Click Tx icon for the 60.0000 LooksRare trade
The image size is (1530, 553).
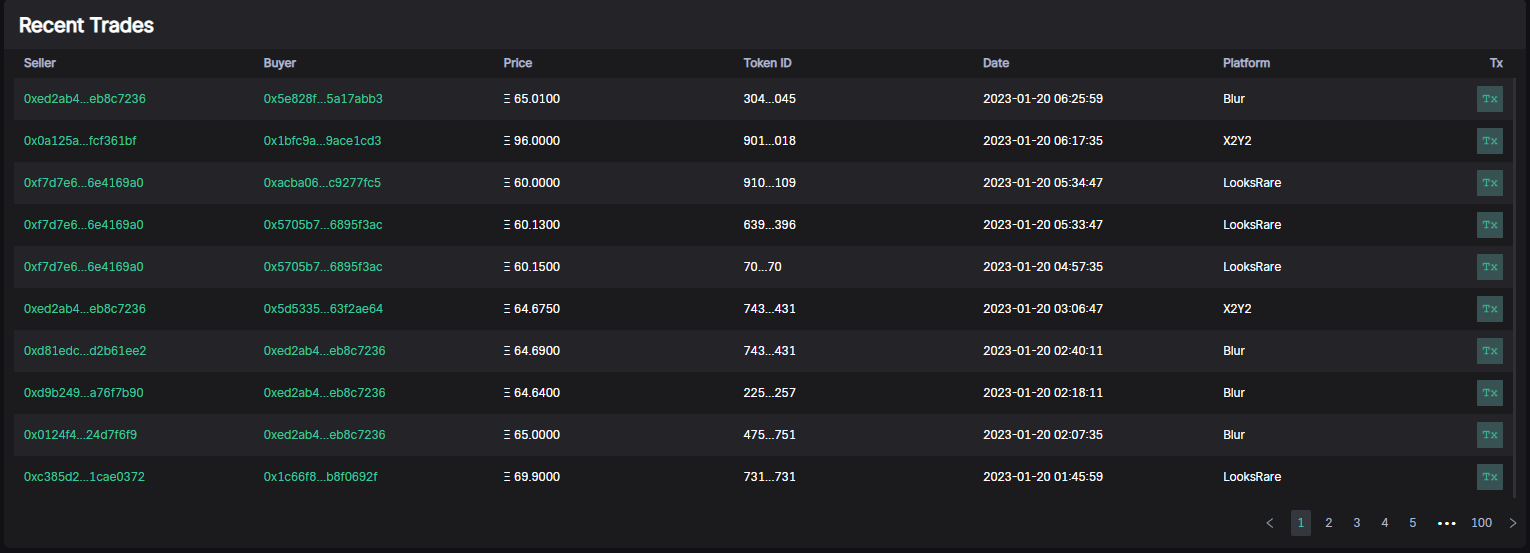(1489, 183)
